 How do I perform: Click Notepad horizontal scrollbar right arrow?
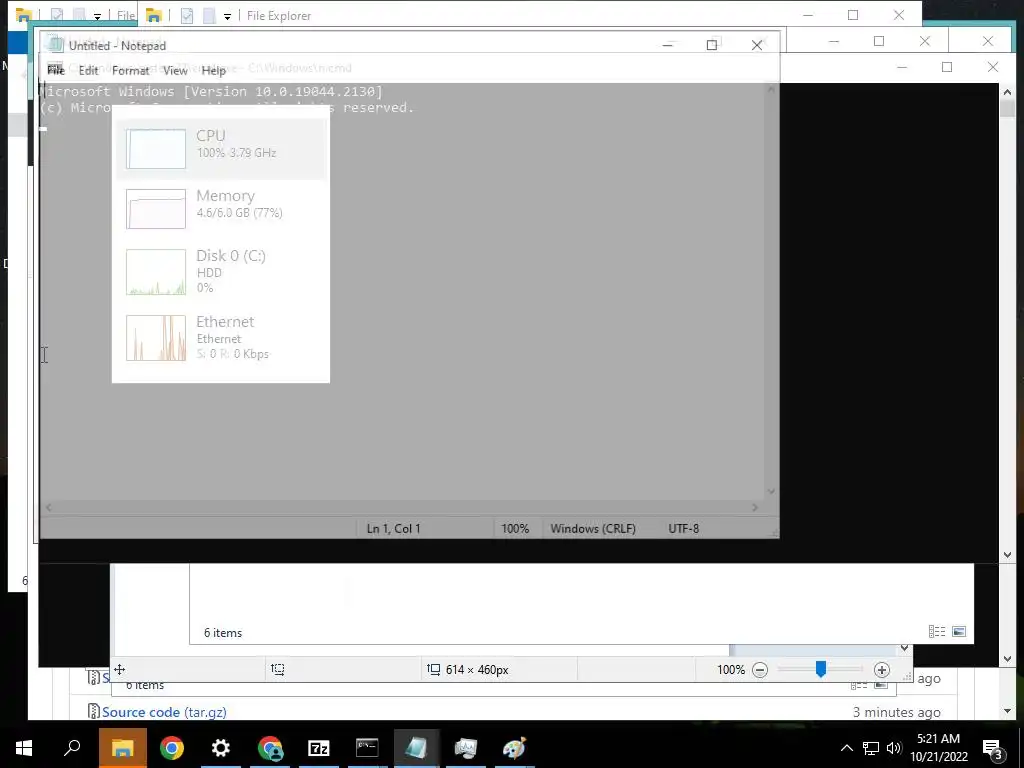755,507
